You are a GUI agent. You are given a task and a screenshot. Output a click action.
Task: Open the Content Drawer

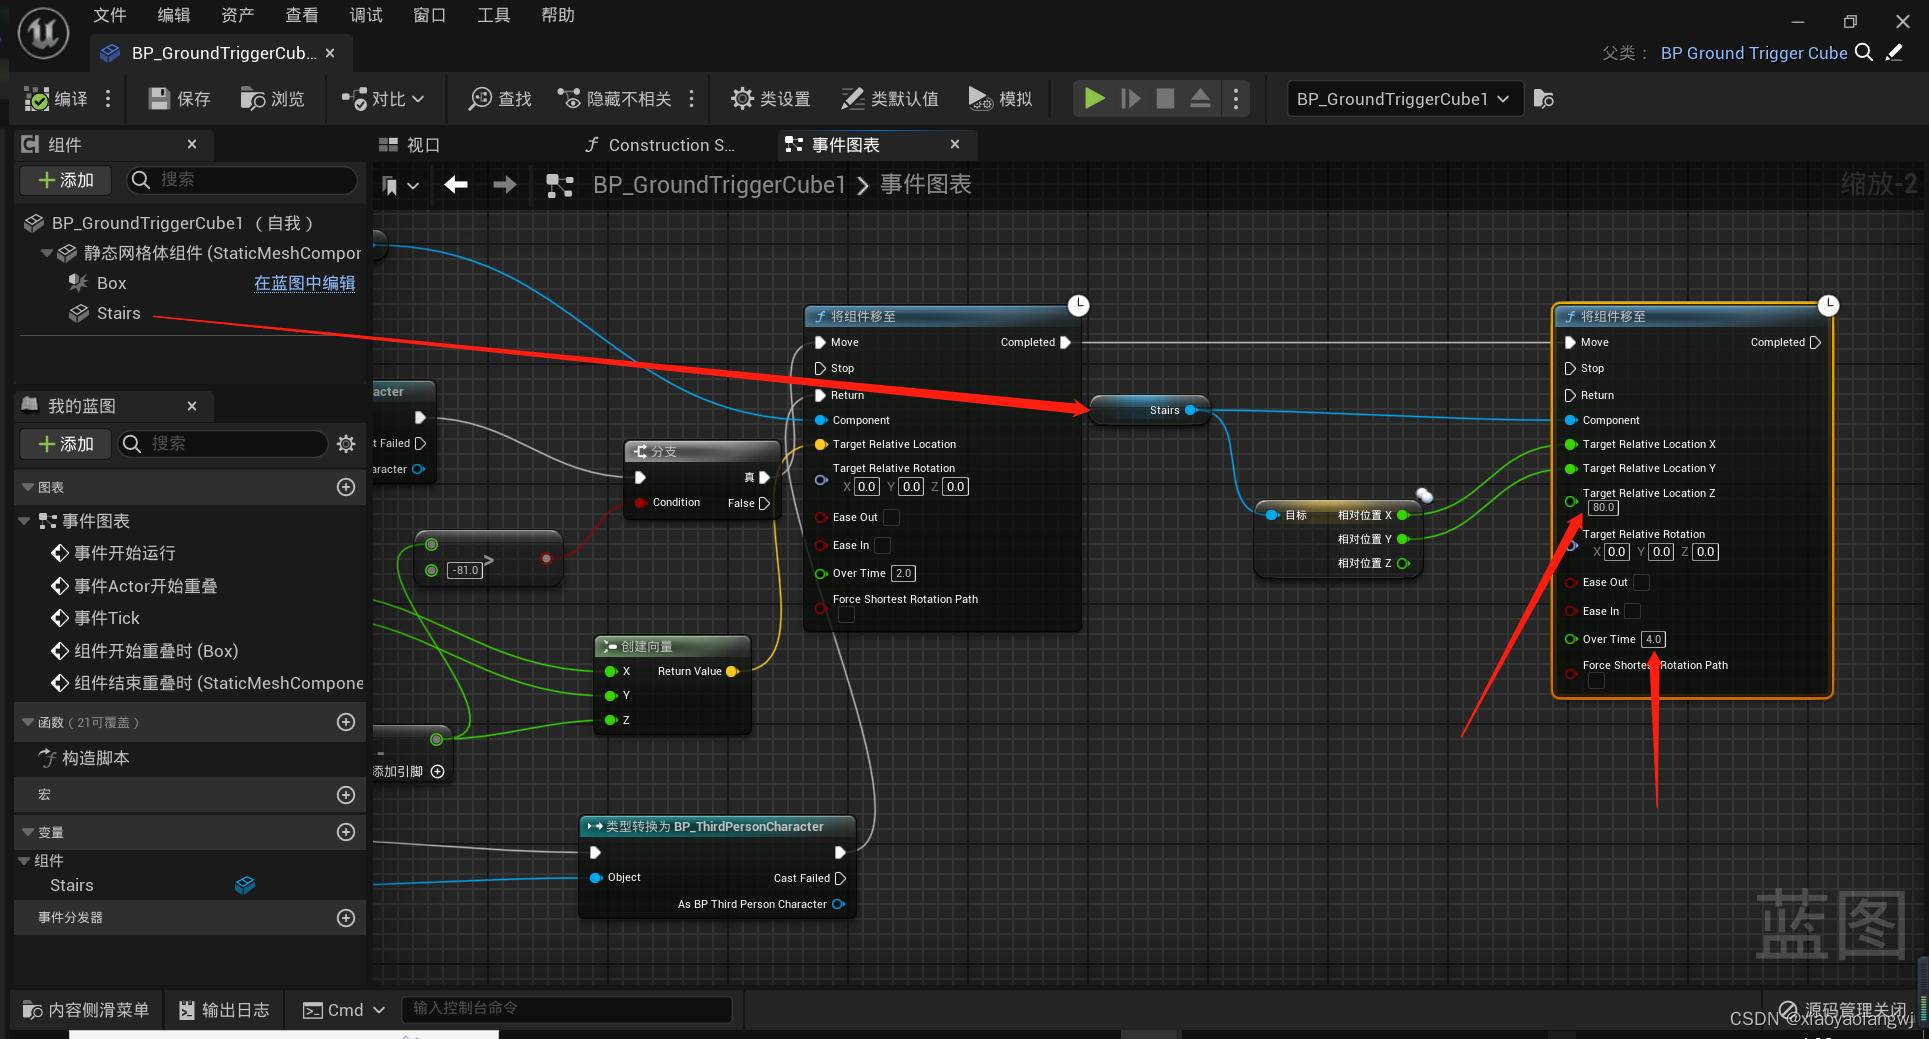pos(86,1010)
